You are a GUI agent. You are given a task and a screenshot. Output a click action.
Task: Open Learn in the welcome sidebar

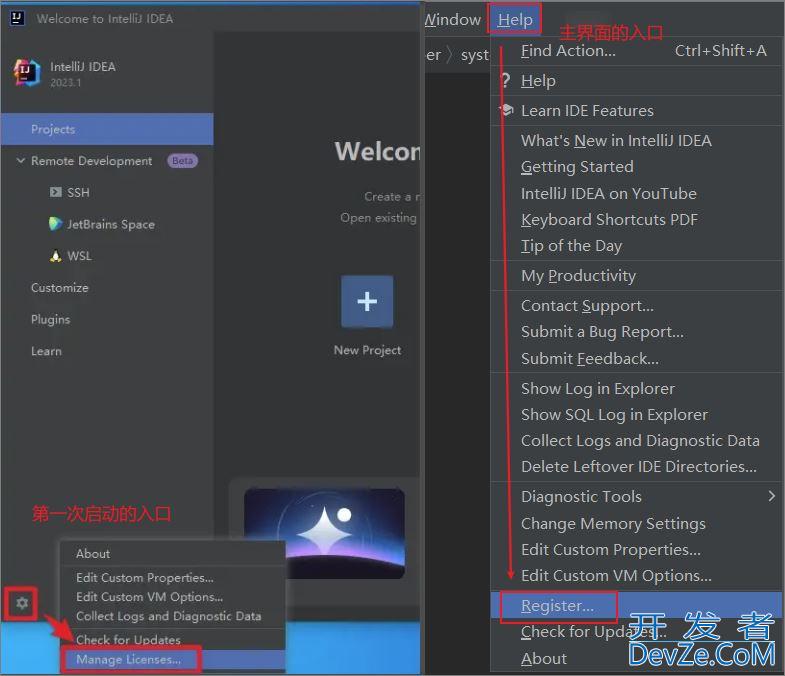47,351
